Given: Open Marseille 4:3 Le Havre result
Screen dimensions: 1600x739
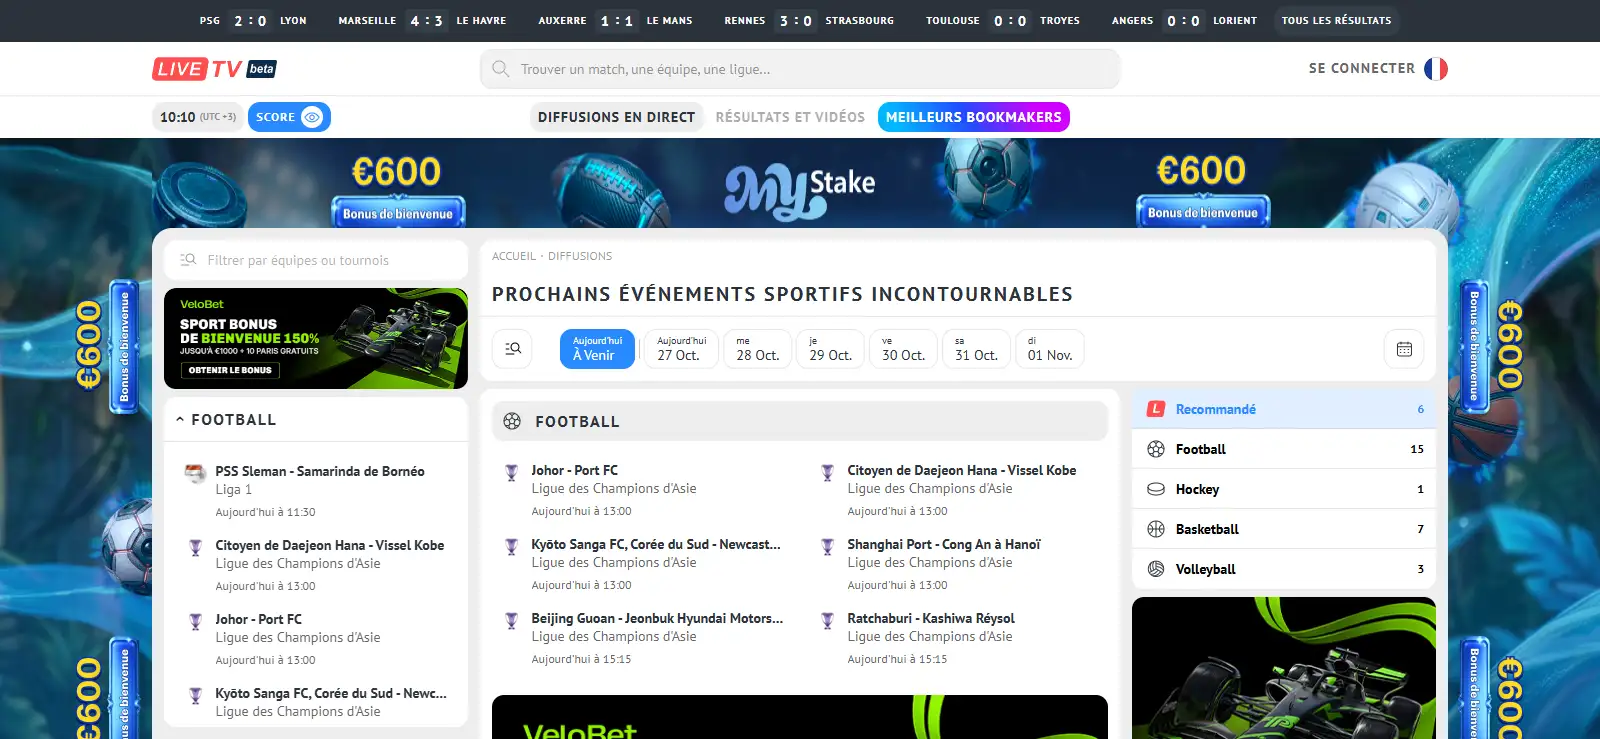Looking at the screenshot, I should point(422,20).
